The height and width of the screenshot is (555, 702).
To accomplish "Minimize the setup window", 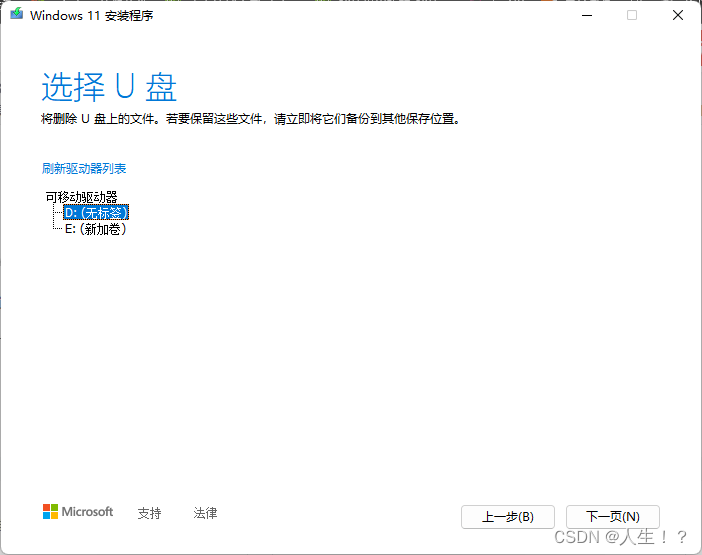I will pyautogui.click(x=587, y=15).
